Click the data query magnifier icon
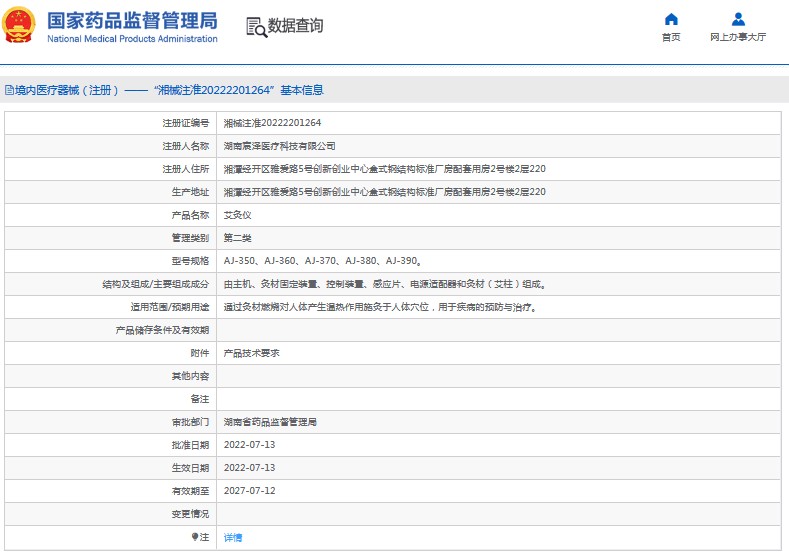The width and height of the screenshot is (789, 559). point(256,27)
